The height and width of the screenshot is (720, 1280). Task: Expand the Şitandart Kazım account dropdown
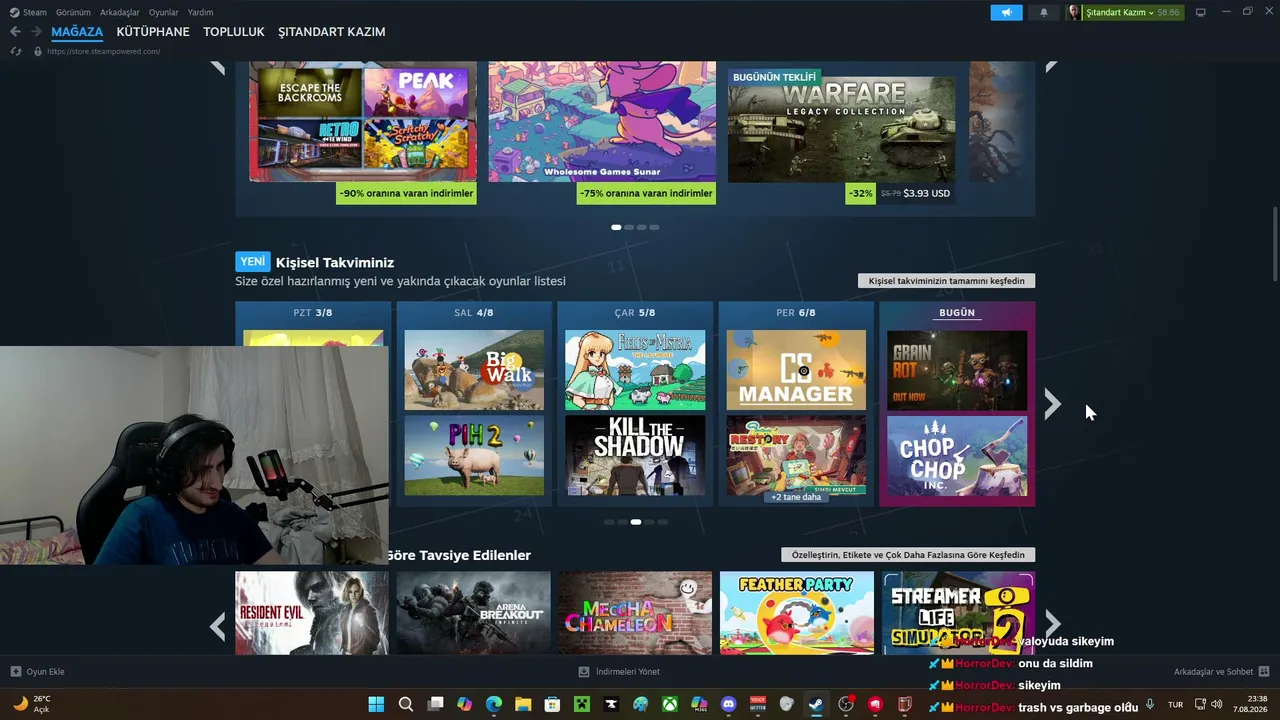pos(1133,12)
